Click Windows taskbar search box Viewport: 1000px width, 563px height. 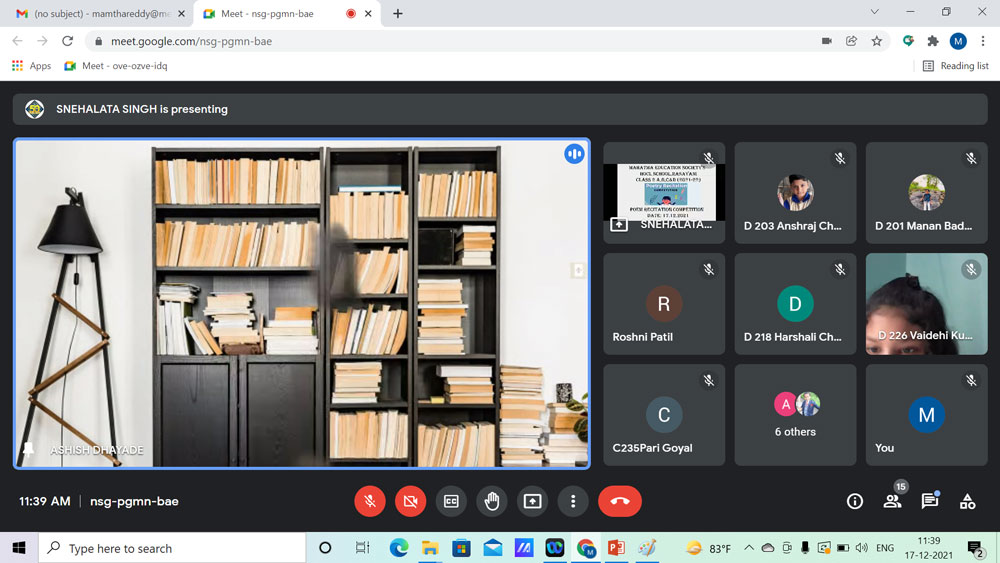172,548
